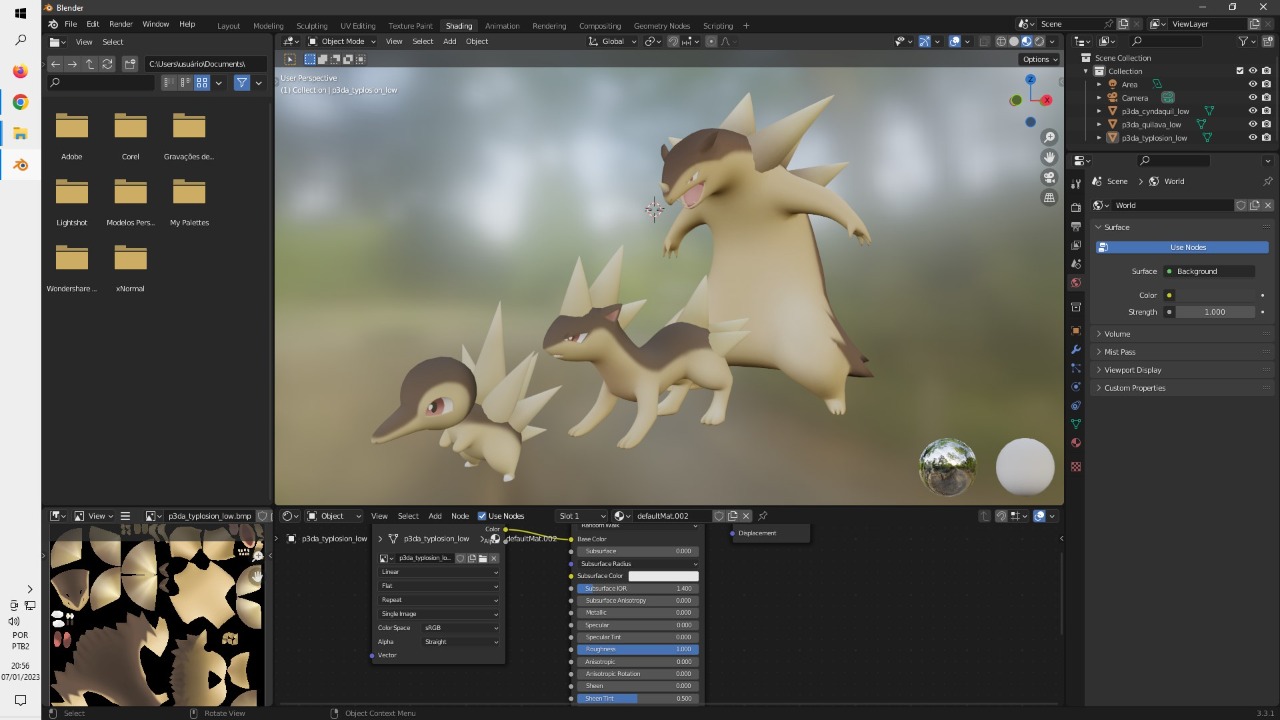The image size is (1280, 720).
Task: Toggle the Collection exclude checkbox in outliner
Action: point(1240,71)
